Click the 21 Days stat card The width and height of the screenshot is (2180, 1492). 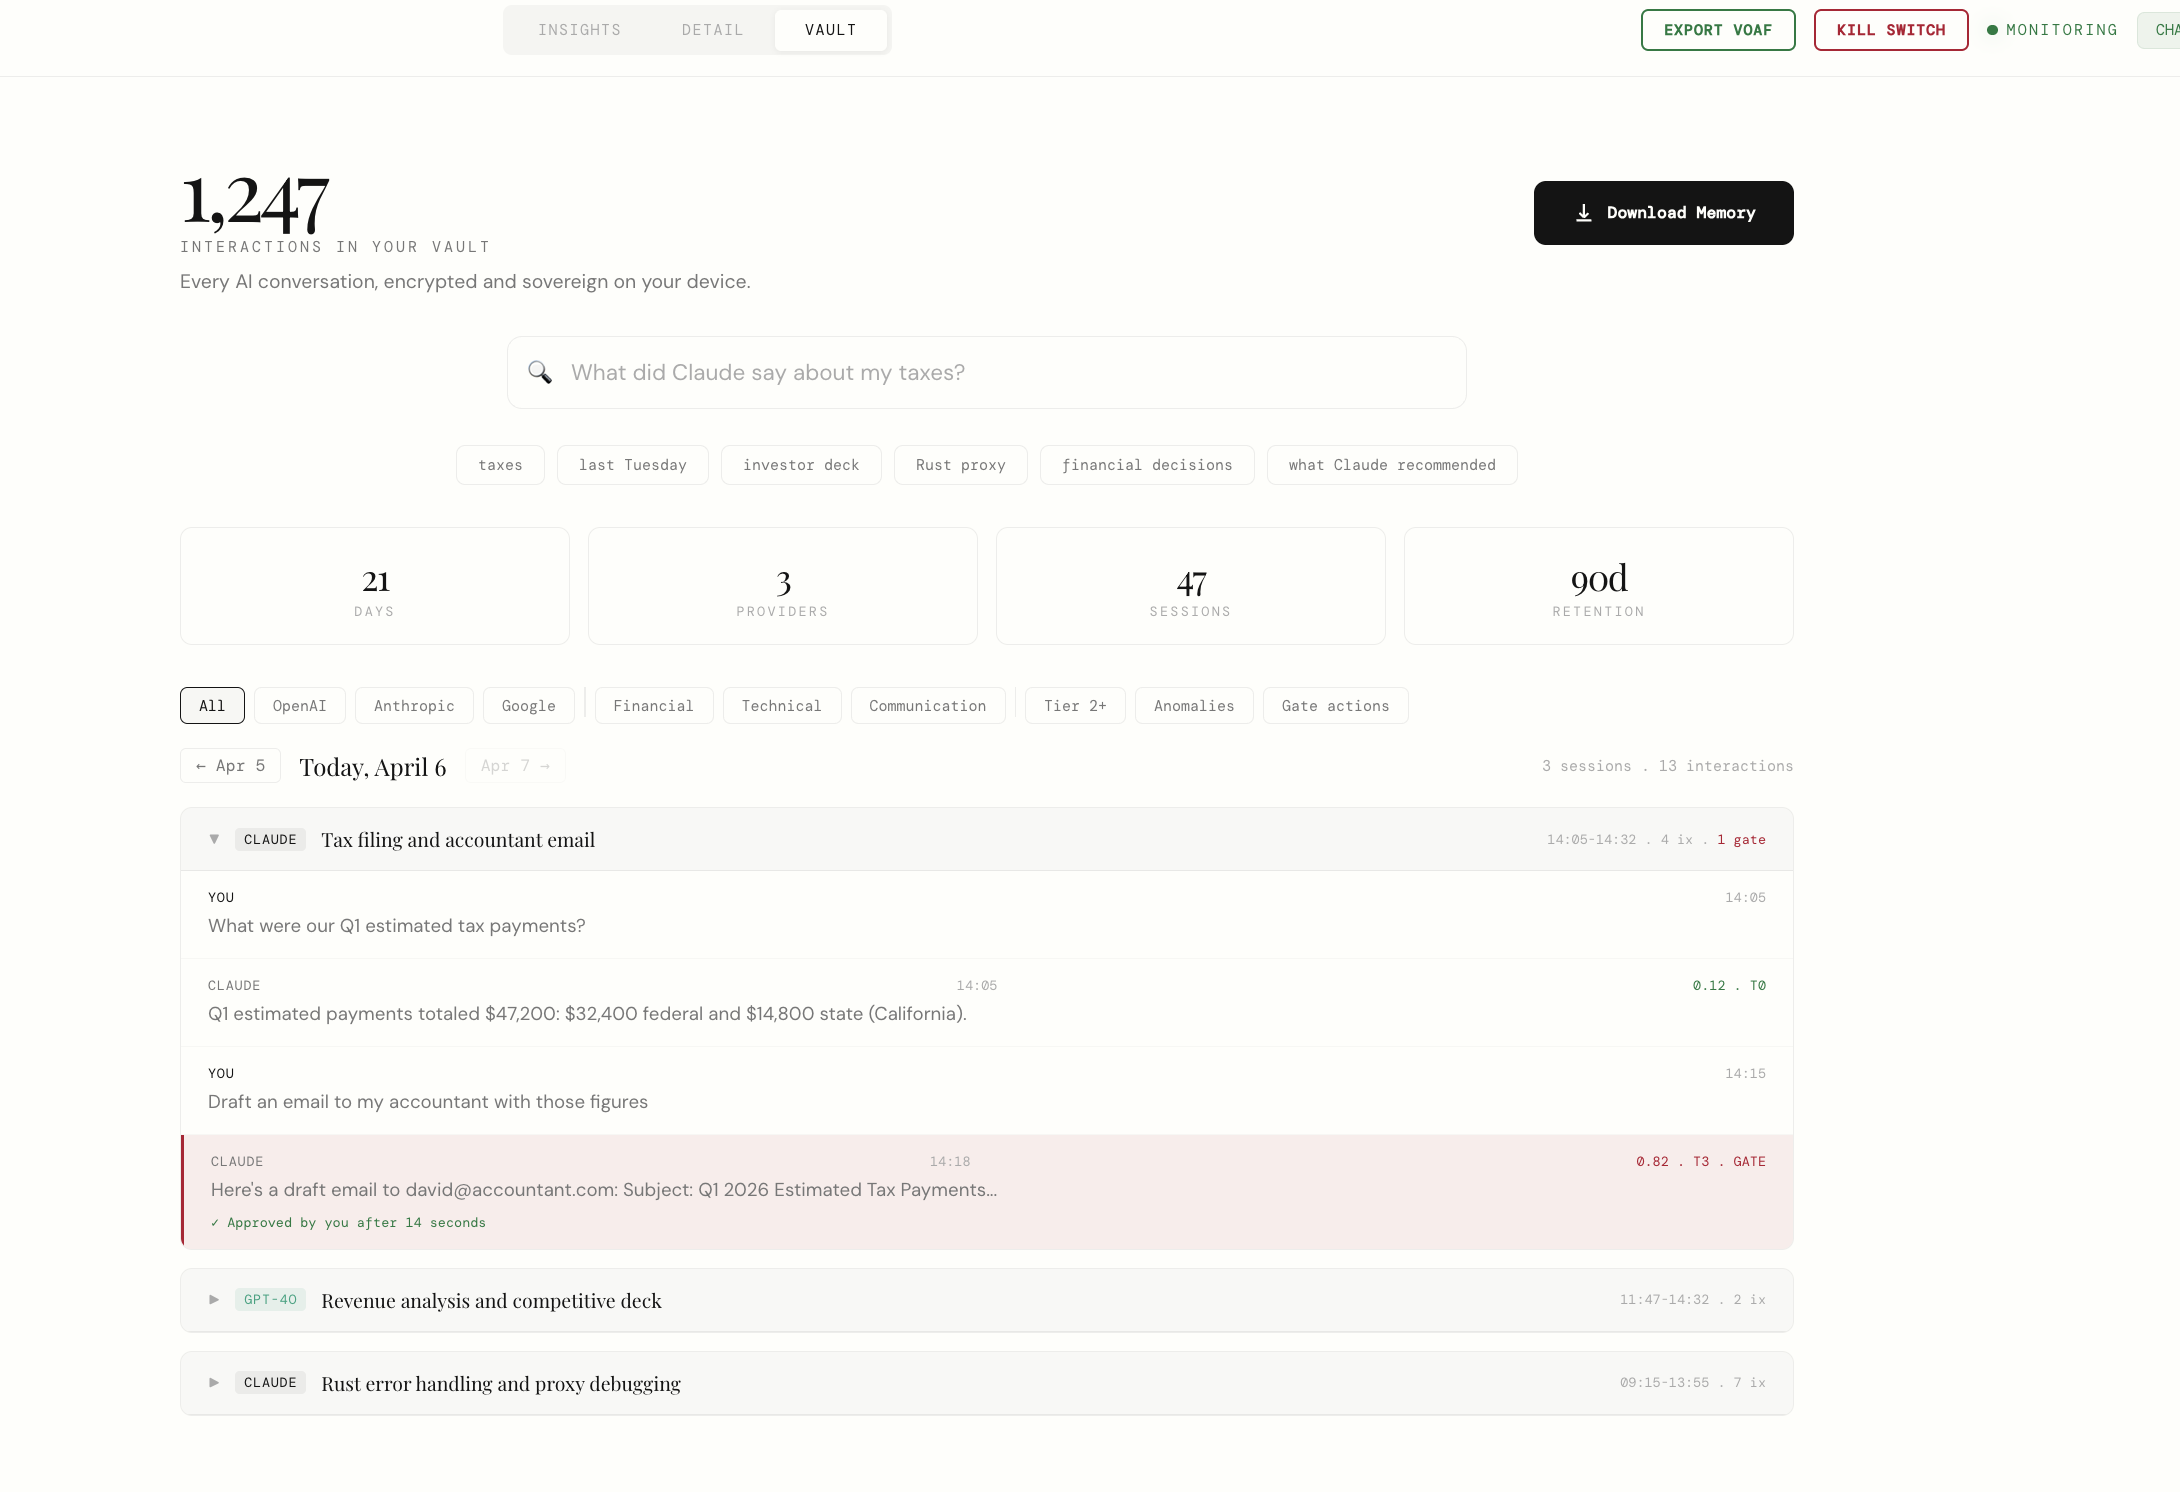coord(375,586)
